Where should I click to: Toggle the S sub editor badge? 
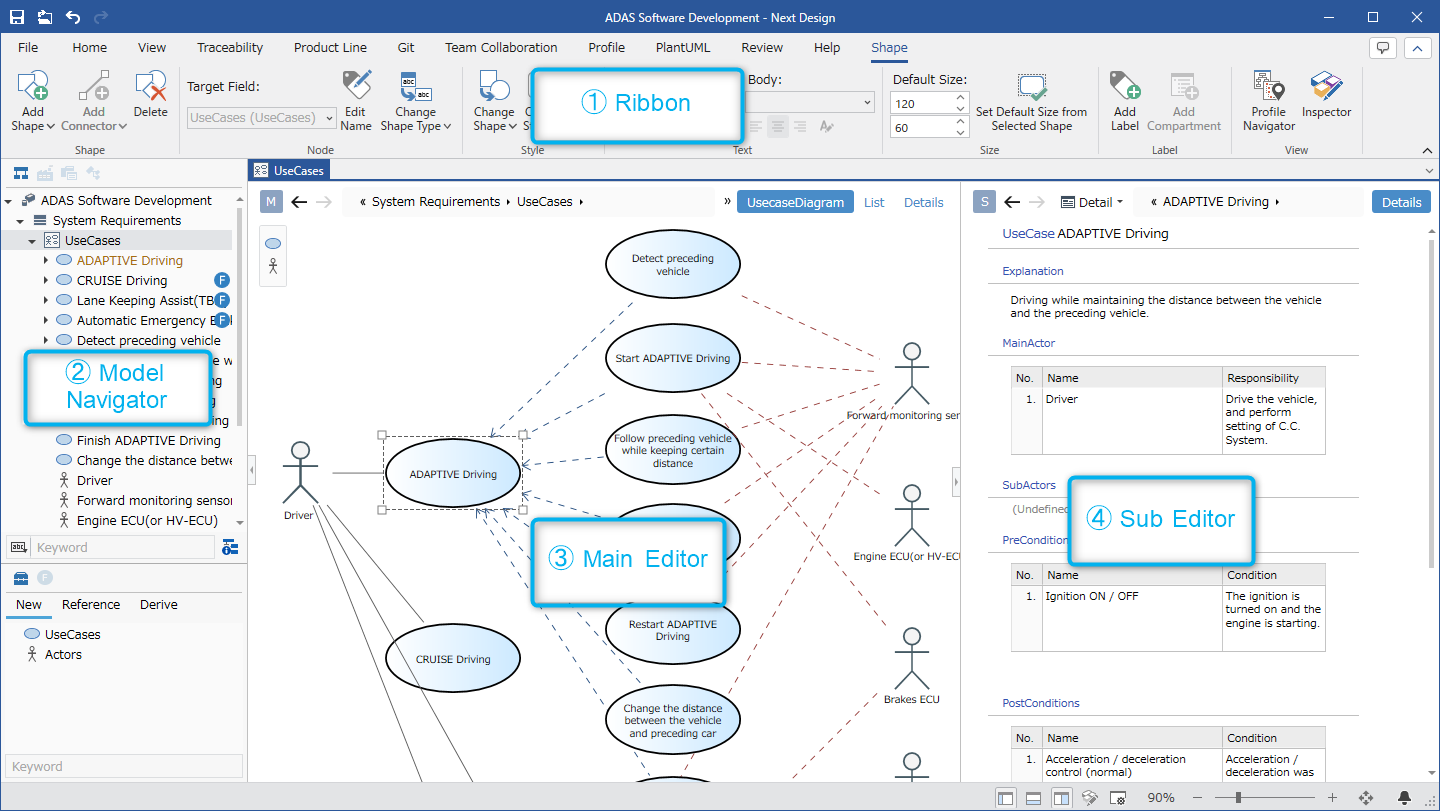[x=985, y=202]
